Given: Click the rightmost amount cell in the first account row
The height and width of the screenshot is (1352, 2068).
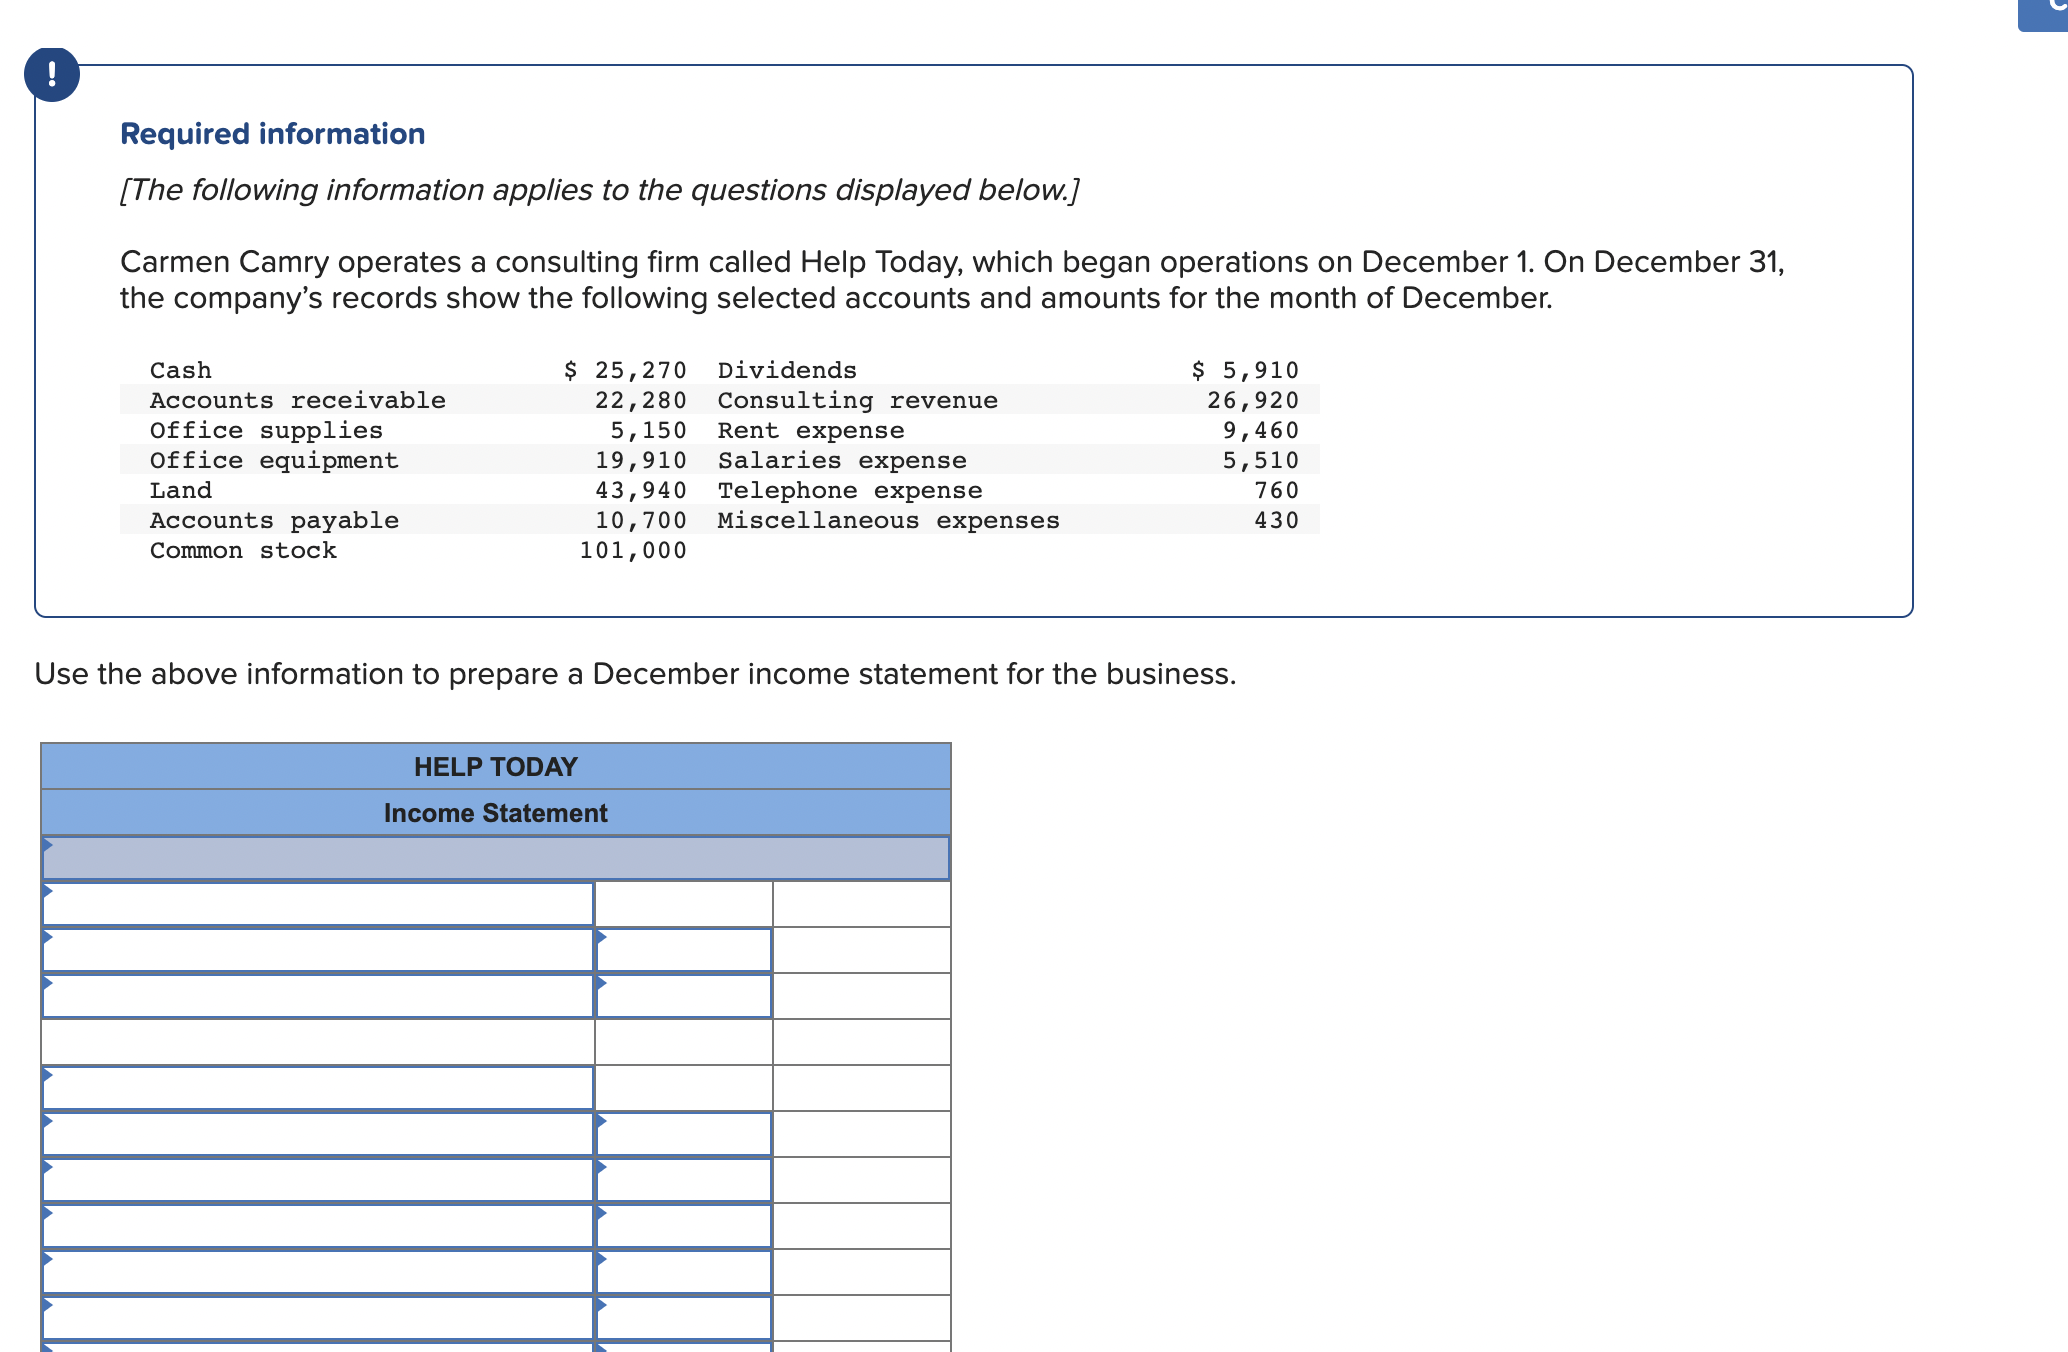Looking at the screenshot, I should tap(861, 904).
